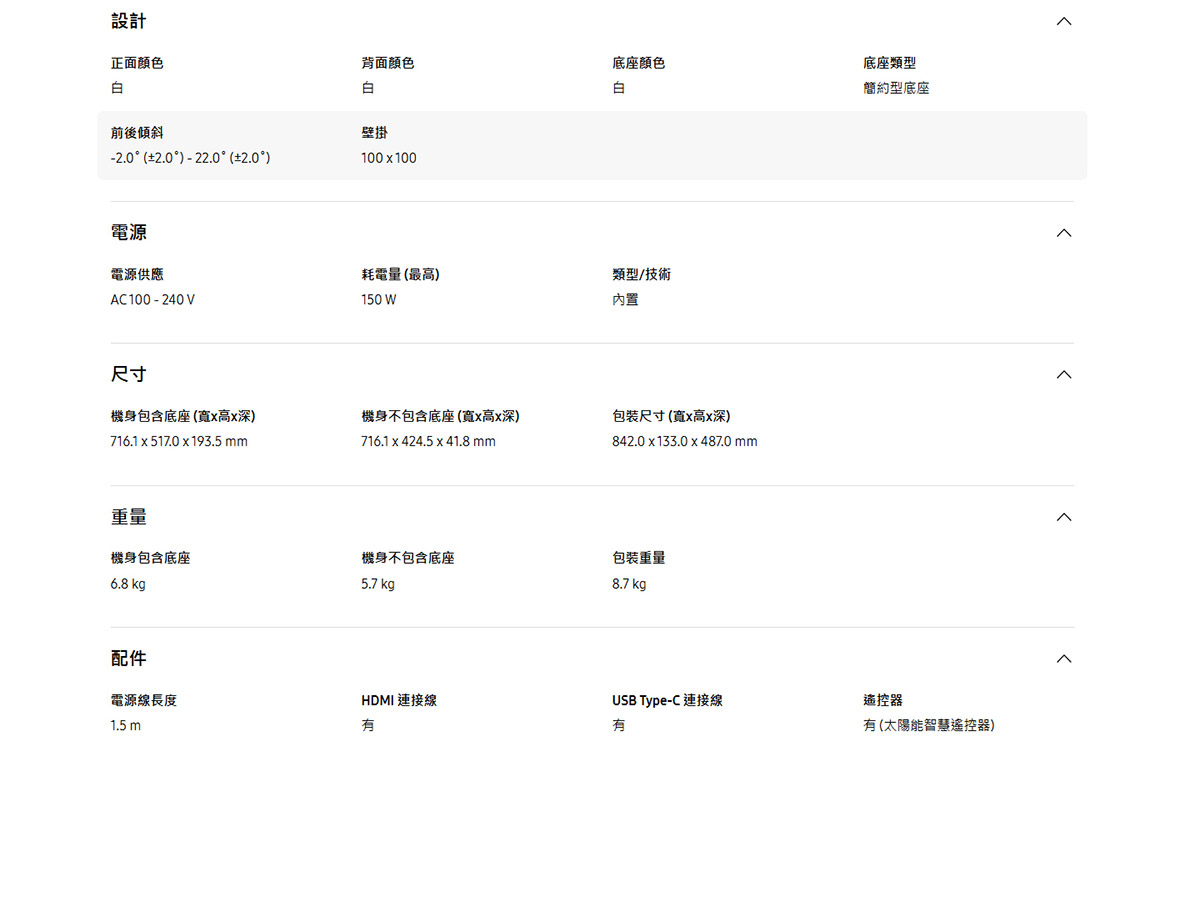
Task: Collapse the 配件 section chevron
Action: tap(1063, 659)
